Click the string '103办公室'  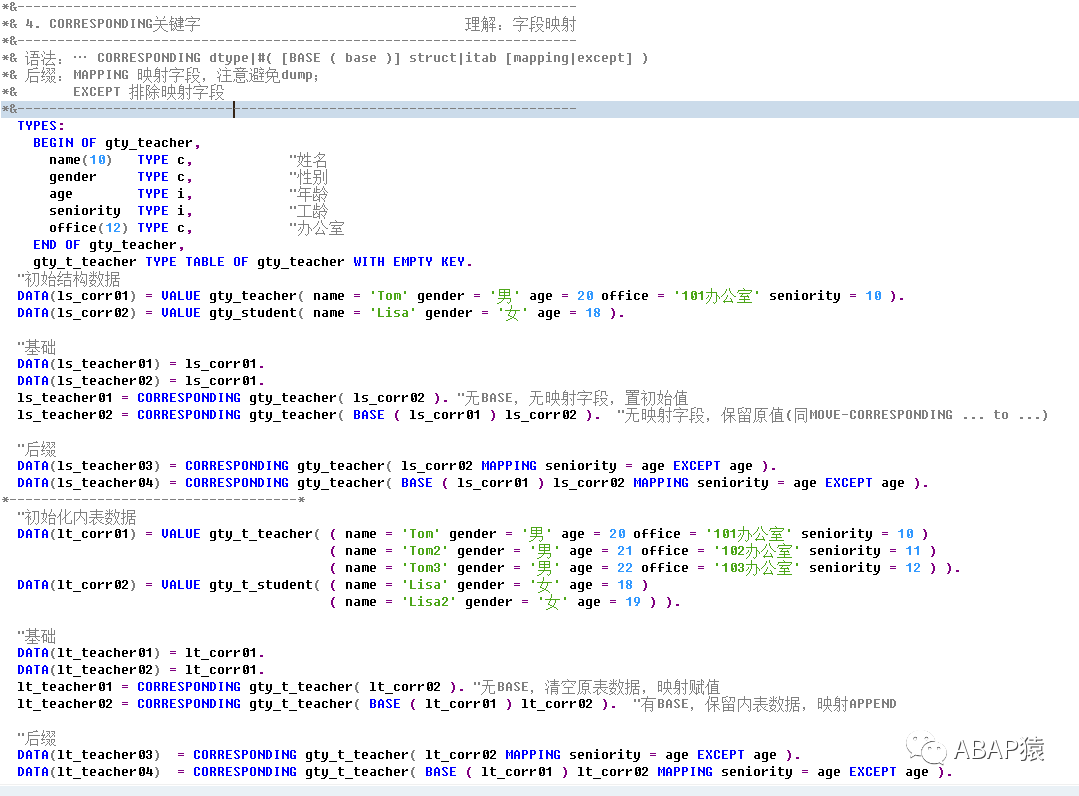(x=757, y=568)
